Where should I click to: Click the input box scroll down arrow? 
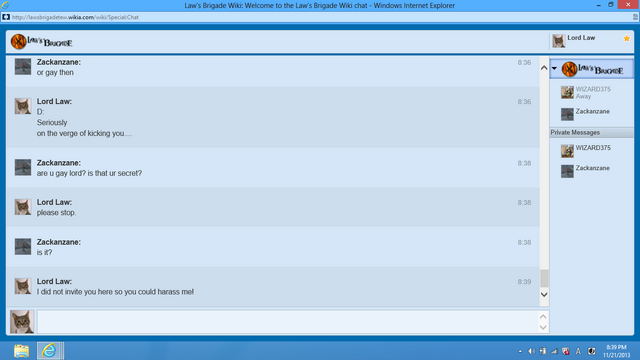[x=543, y=327]
